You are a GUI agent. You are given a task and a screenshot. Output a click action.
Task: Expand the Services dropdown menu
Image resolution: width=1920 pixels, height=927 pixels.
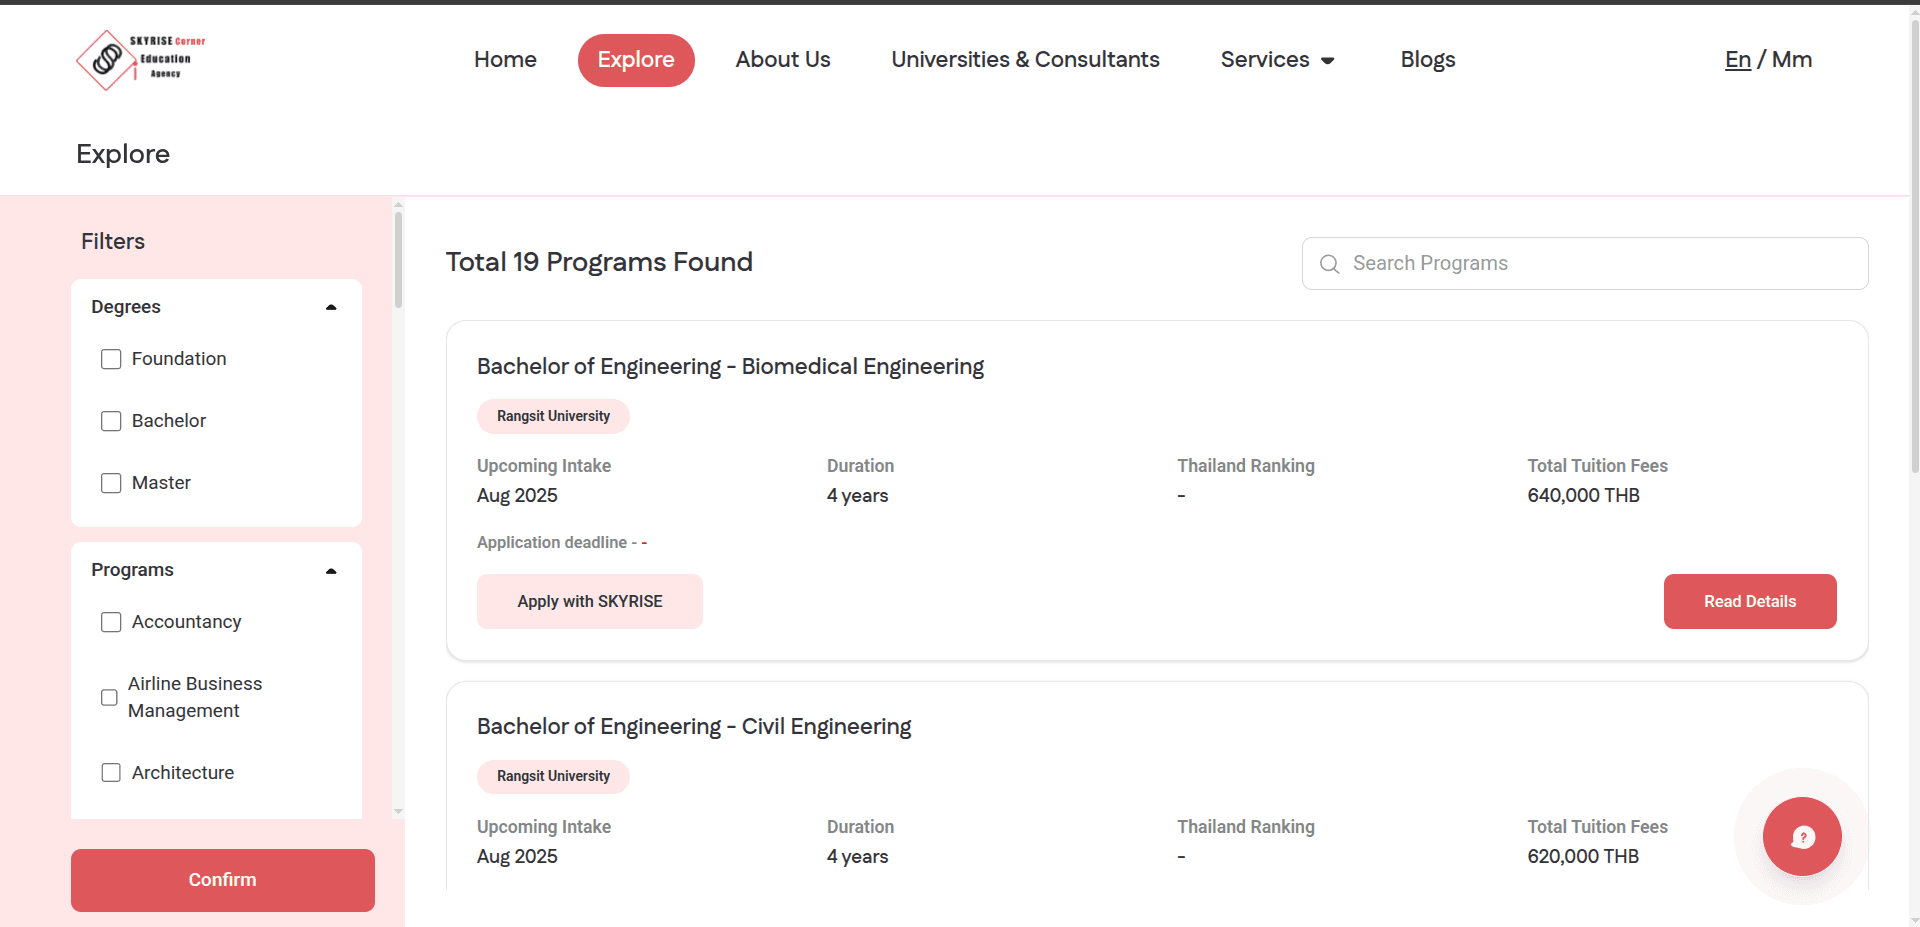[1277, 60]
